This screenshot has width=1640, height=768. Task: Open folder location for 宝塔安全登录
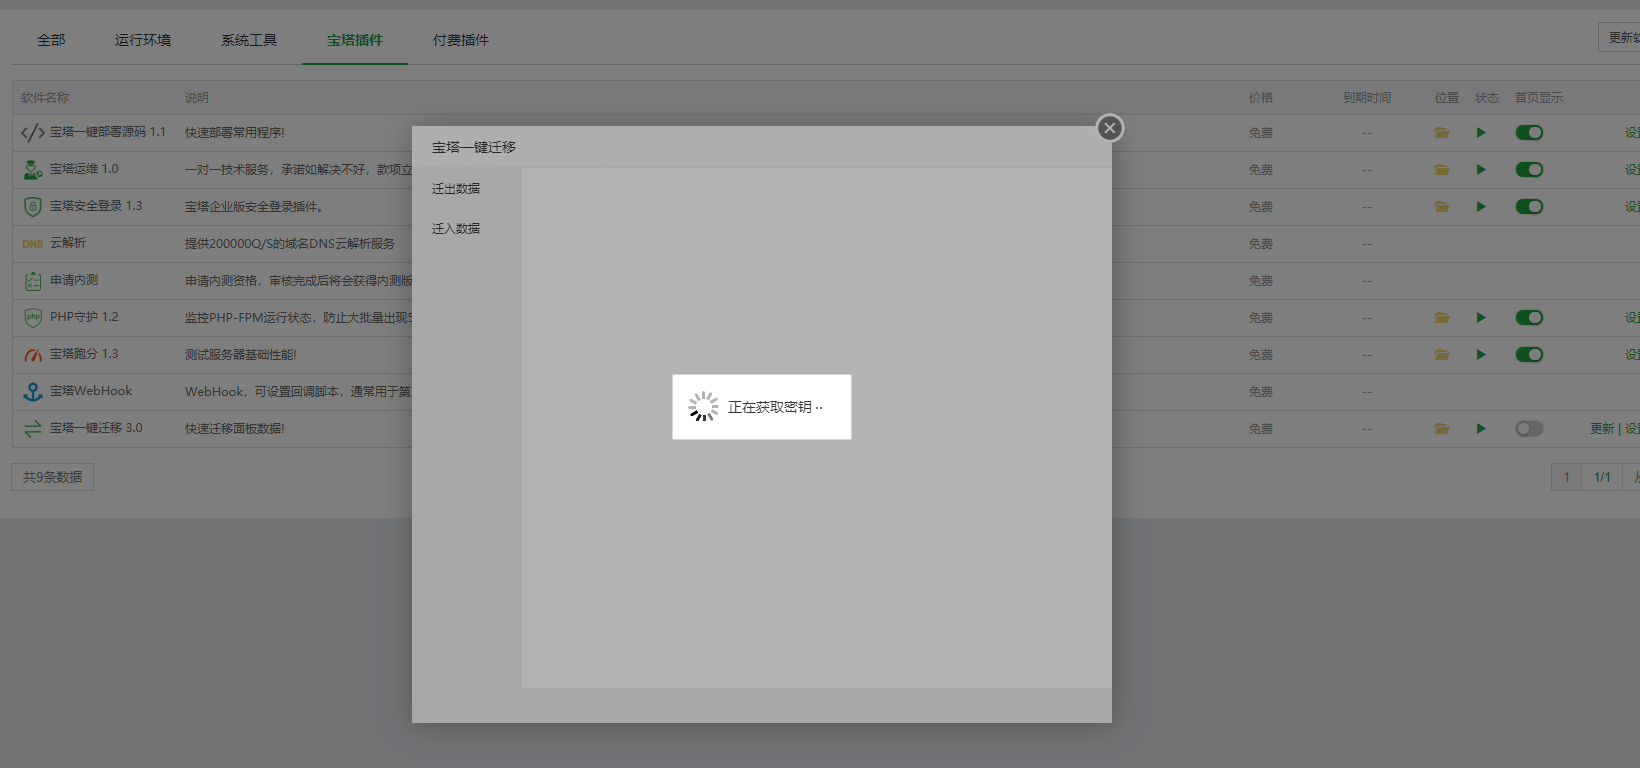click(x=1442, y=207)
